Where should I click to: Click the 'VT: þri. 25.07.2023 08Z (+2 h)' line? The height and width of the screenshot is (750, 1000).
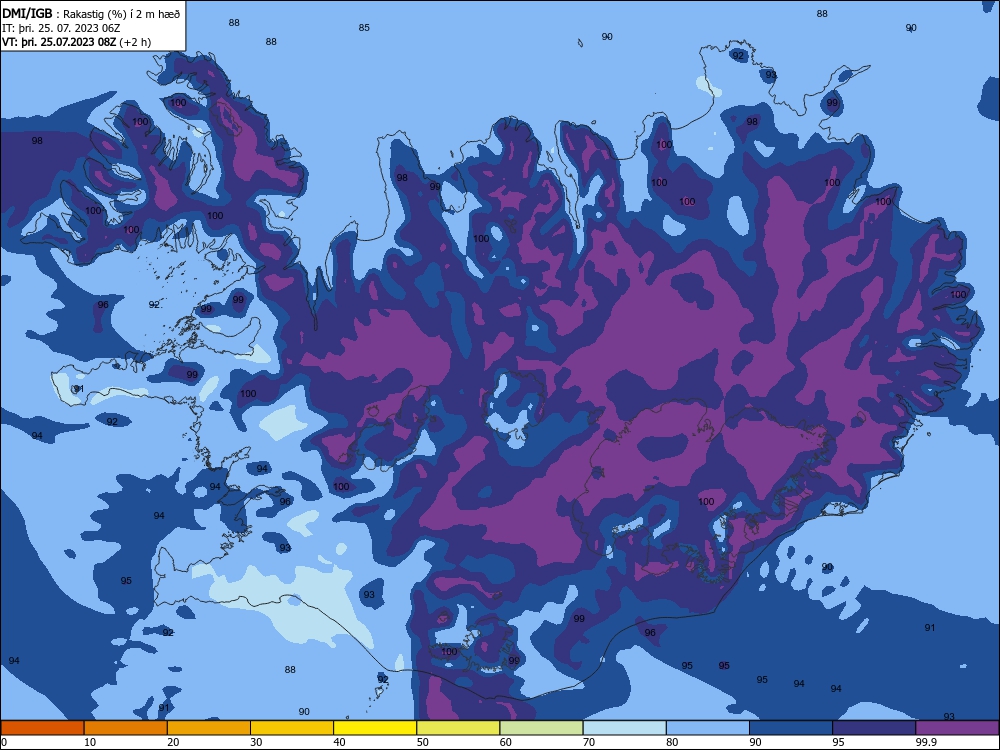pos(77,42)
